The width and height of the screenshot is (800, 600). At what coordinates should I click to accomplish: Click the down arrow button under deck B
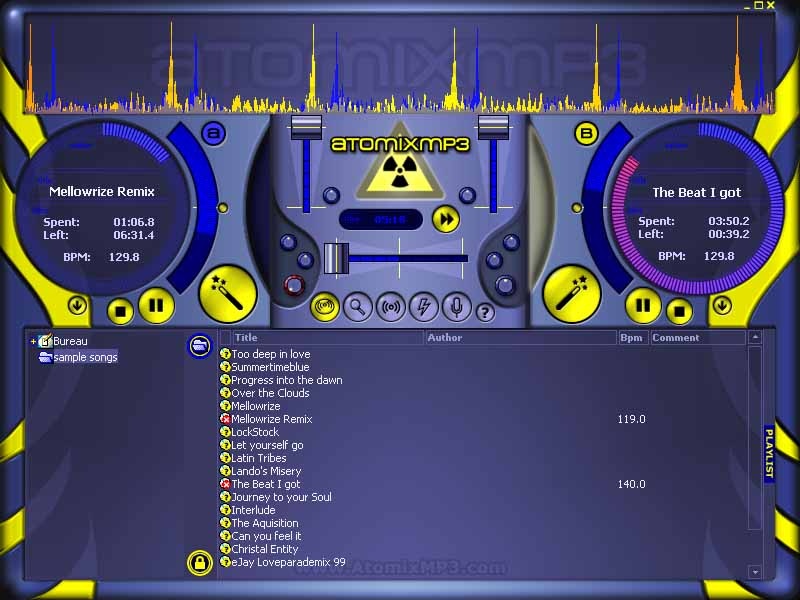tap(721, 305)
